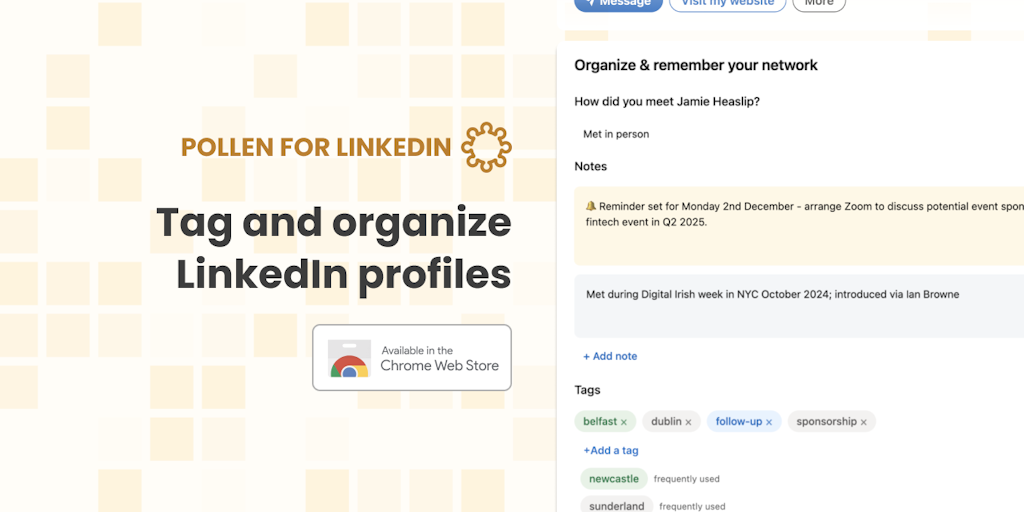Click the Chrome Web Store badge
Viewport: 1024px width, 512px height.
(412, 357)
